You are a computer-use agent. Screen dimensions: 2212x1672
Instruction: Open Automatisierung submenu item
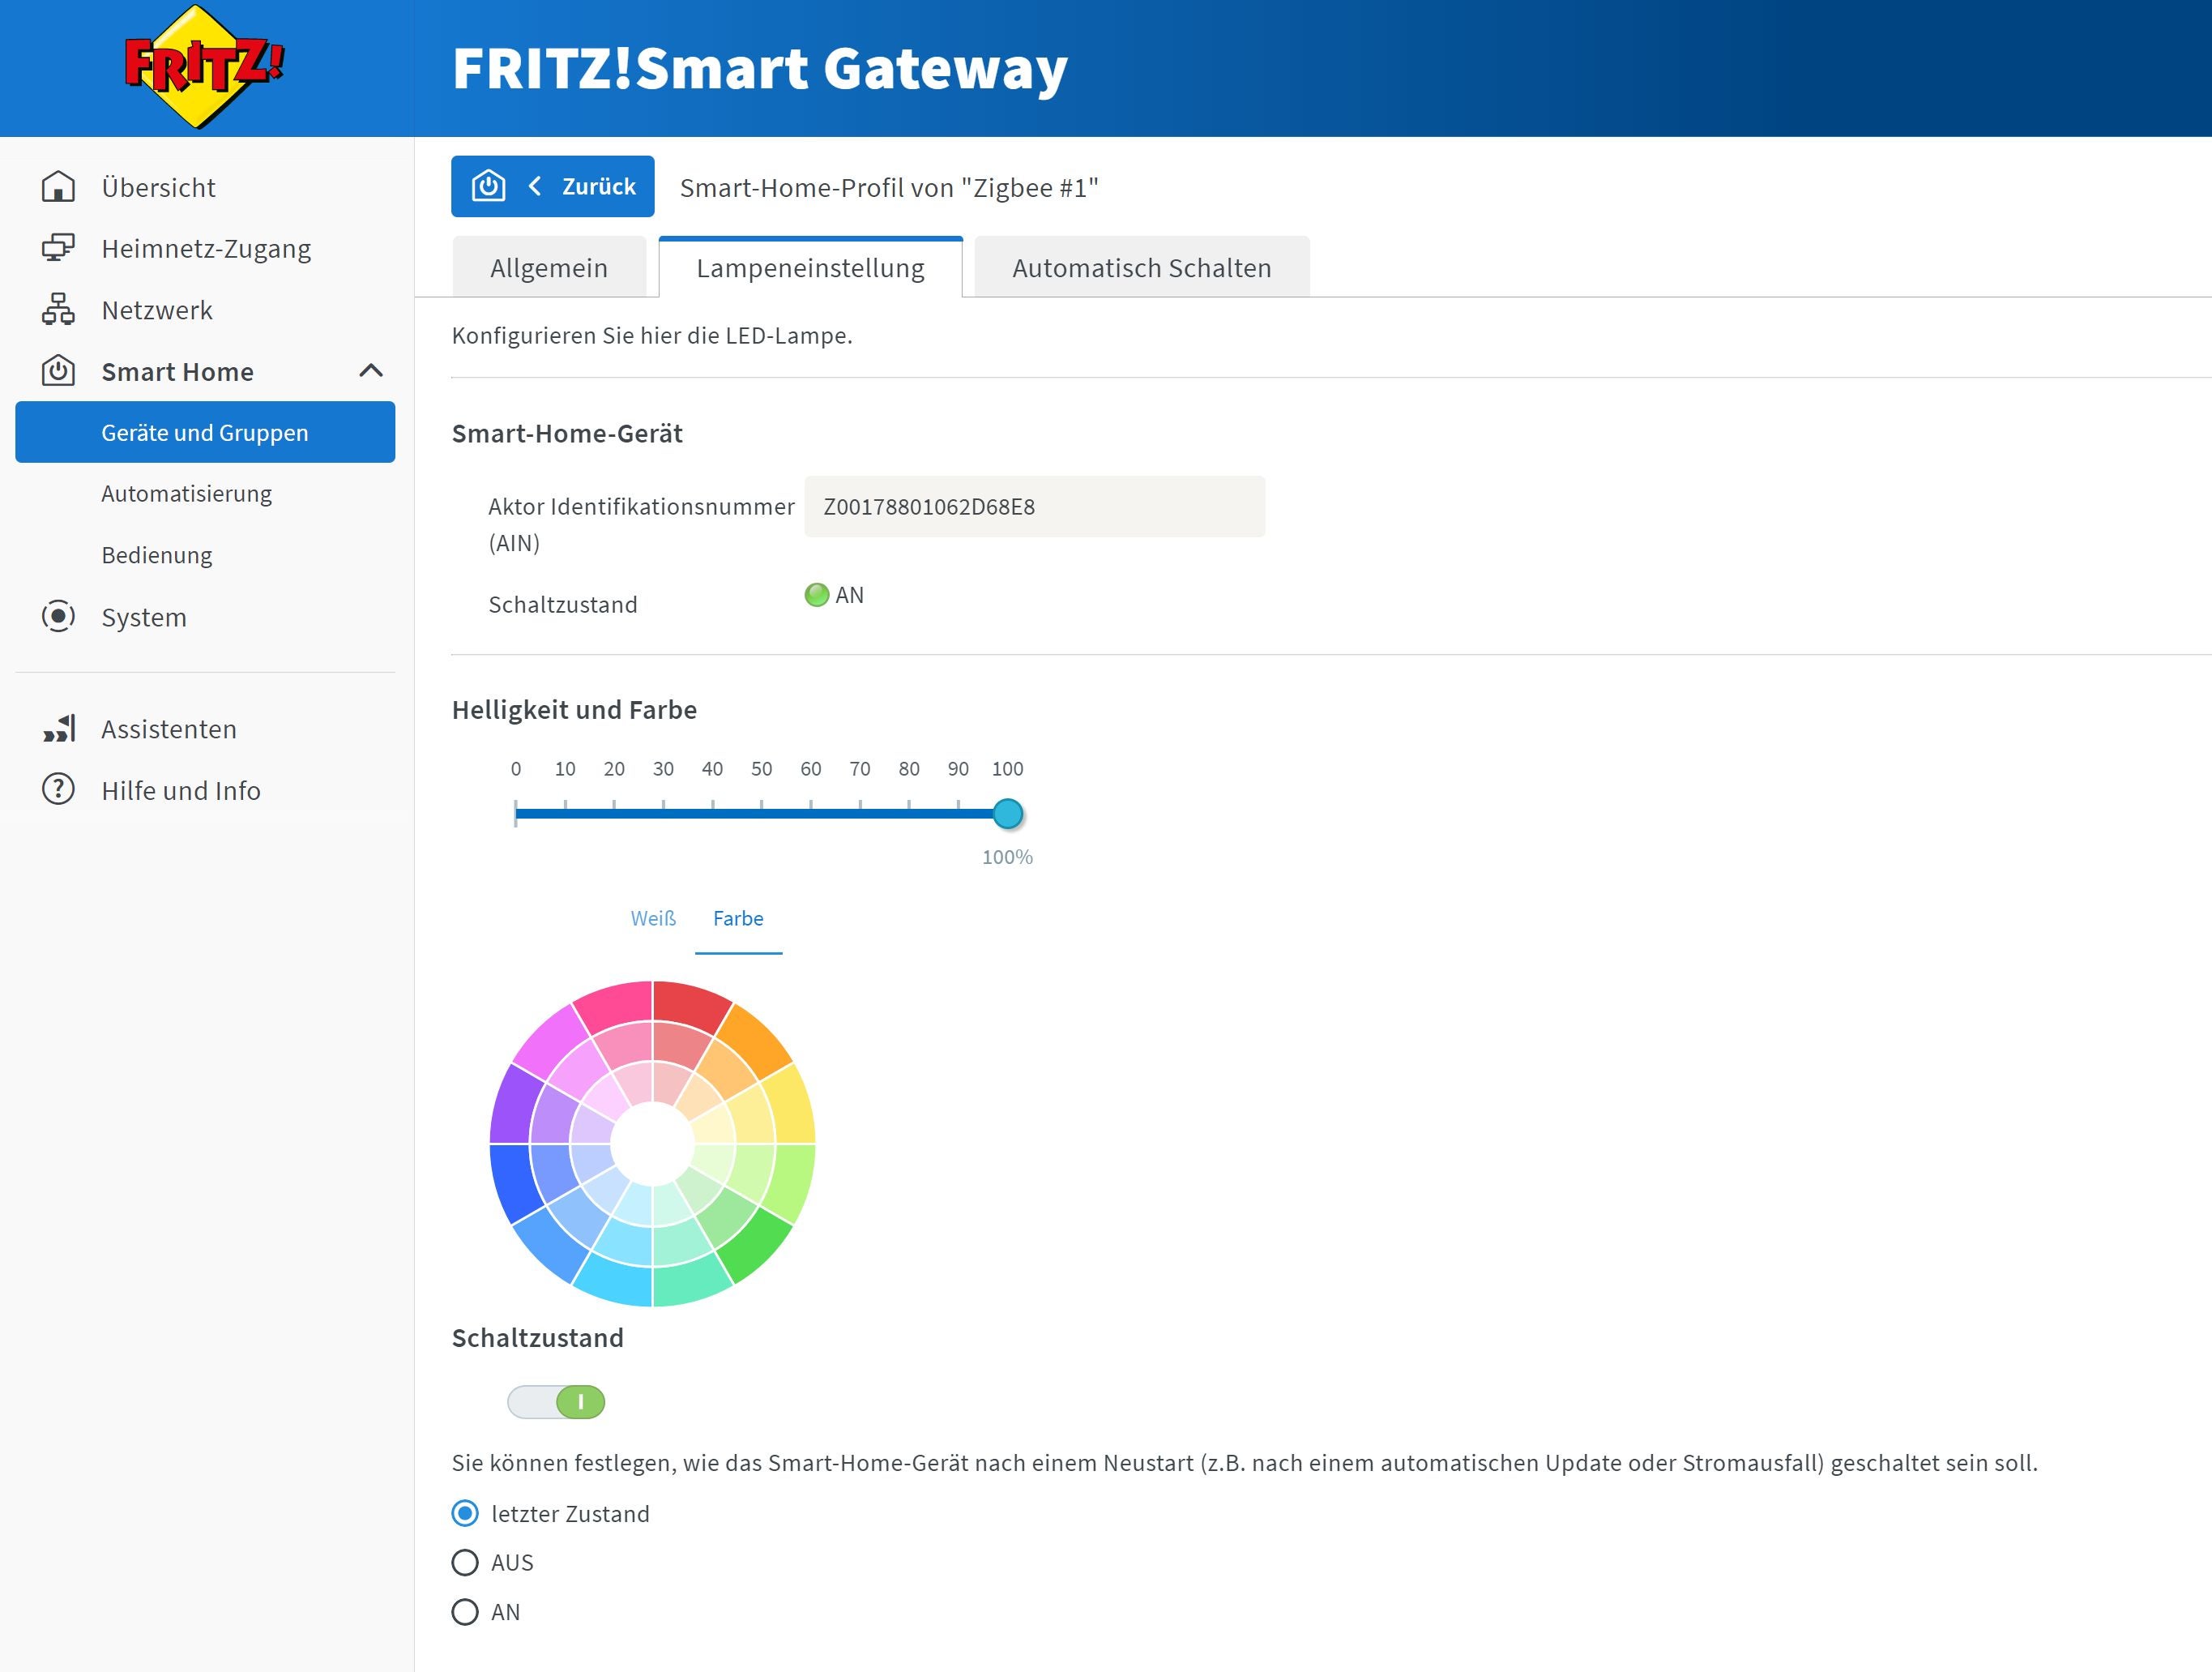pos(187,494)
